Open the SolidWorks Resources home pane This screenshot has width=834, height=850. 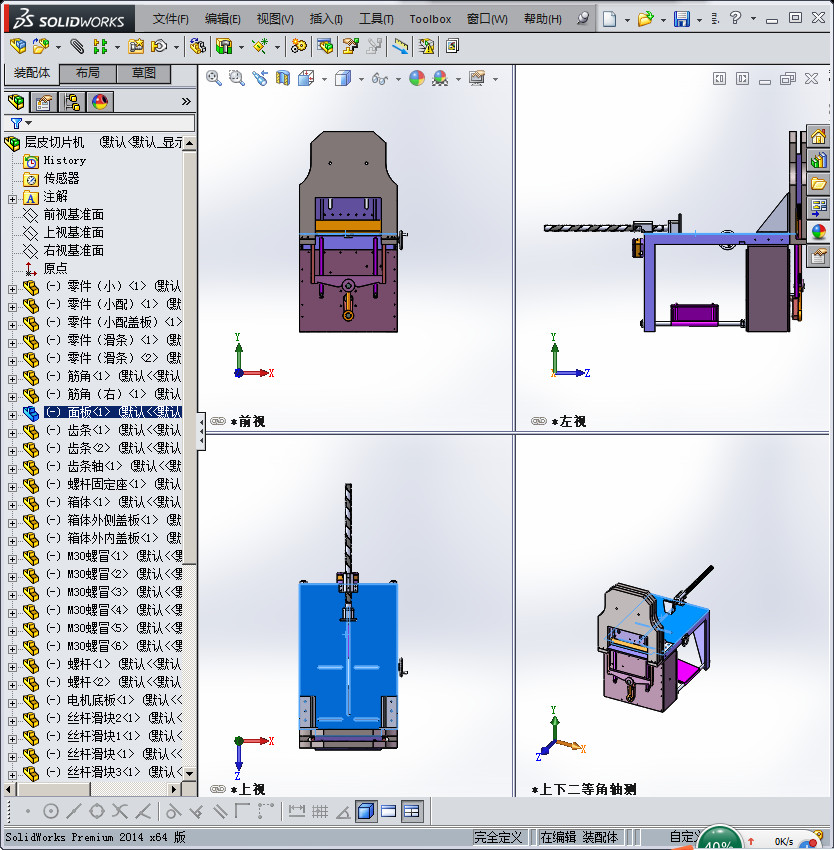point(819,136)
